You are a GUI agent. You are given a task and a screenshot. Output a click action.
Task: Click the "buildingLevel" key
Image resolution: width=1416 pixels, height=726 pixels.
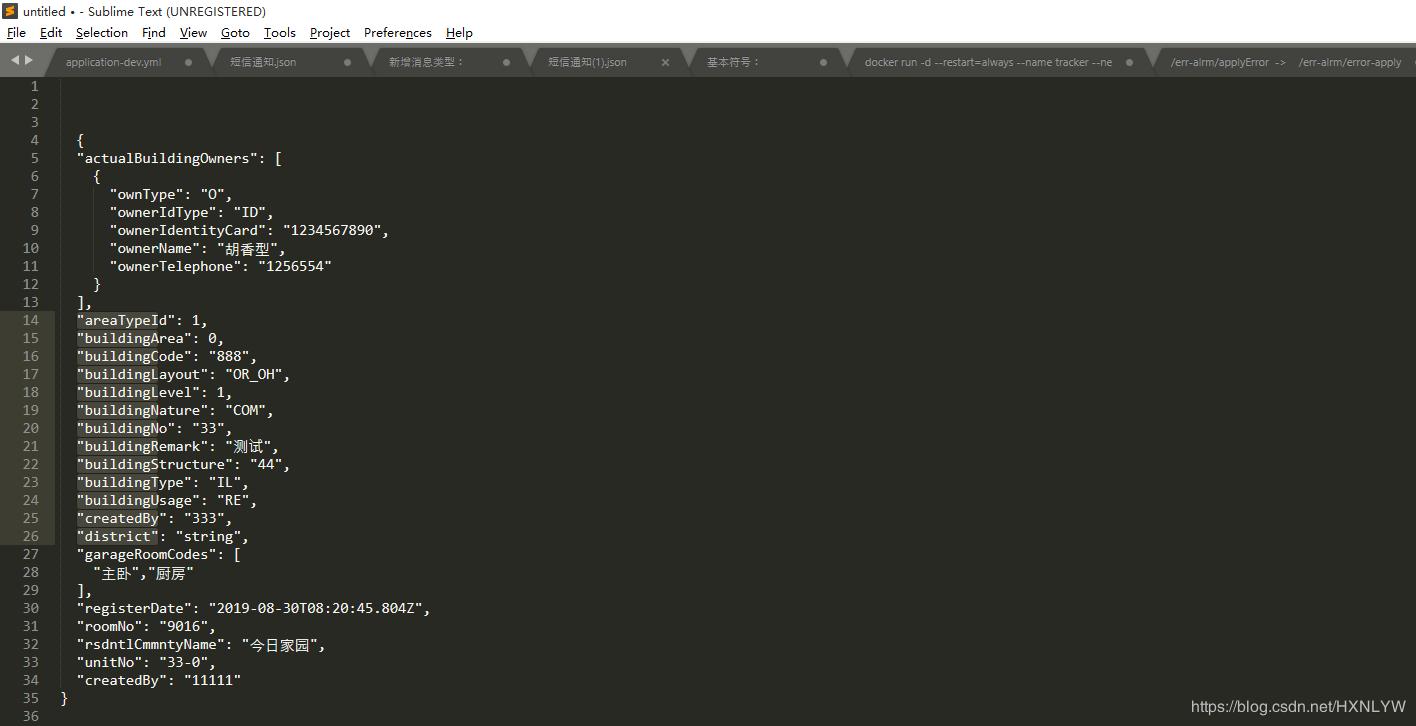[x=138, y=392]
